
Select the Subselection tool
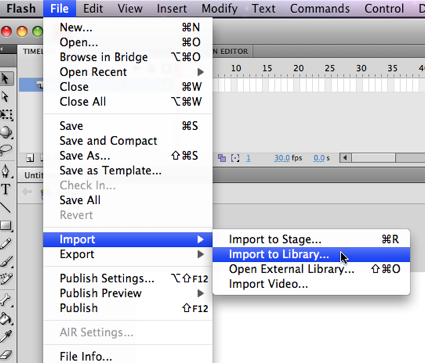[x=6, y=97]
